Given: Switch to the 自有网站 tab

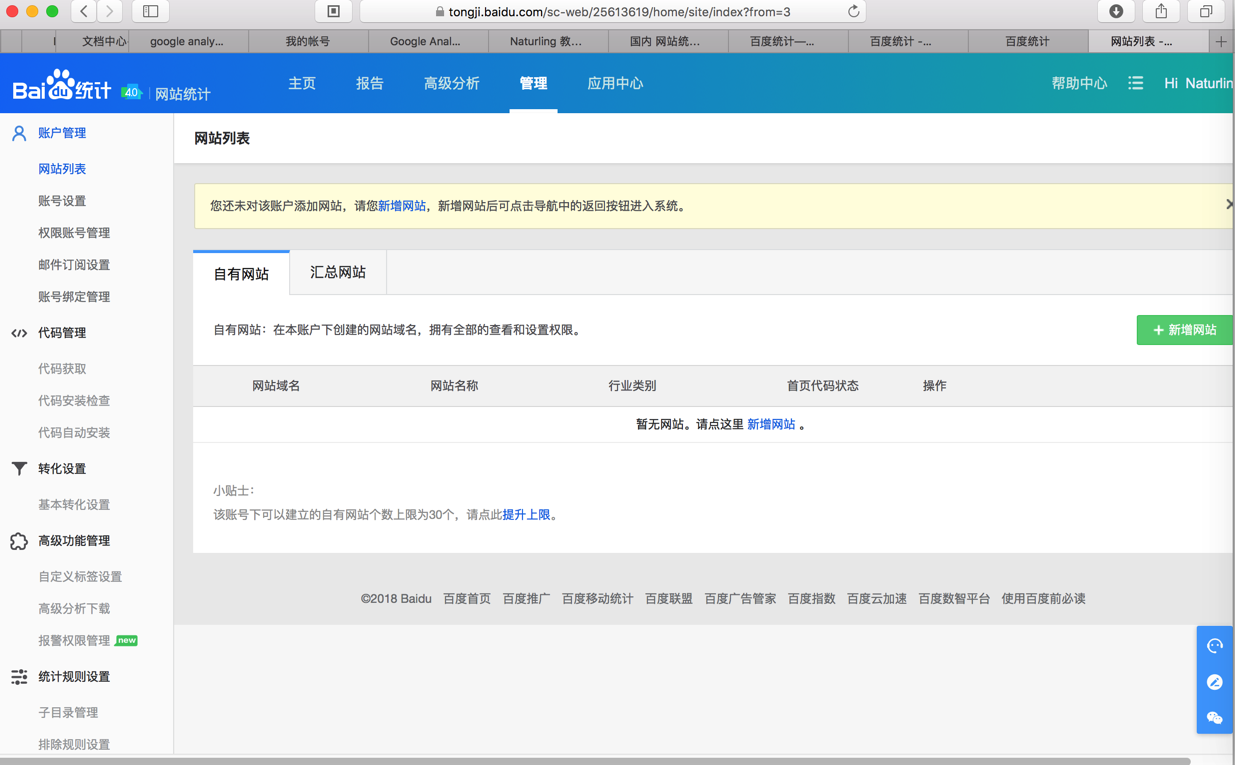Looking at the screenshot, I should 241,273.
